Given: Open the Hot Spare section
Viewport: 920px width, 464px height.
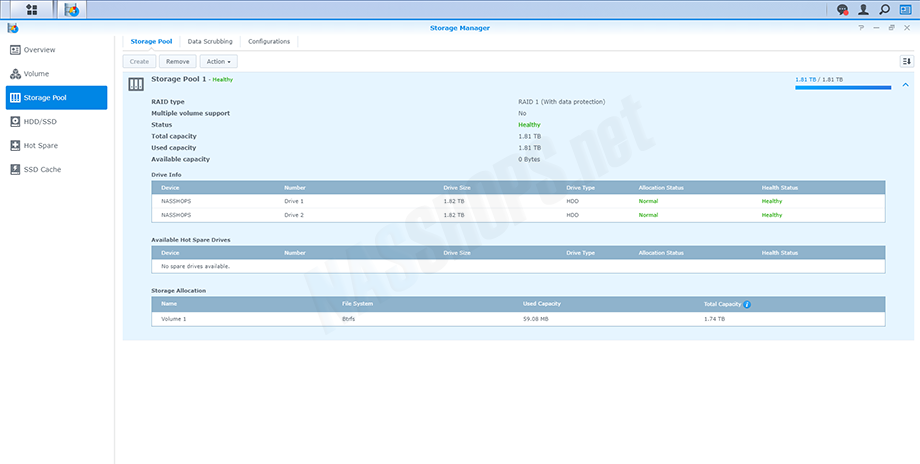Looking at the screenshot, I should pos(56,145).
